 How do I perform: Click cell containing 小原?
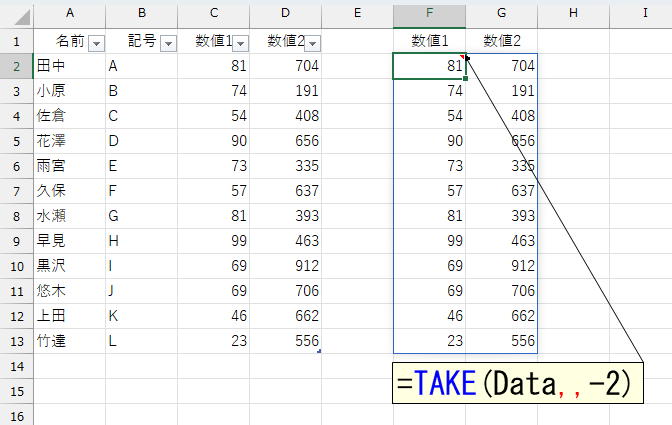tap(69, 91)
